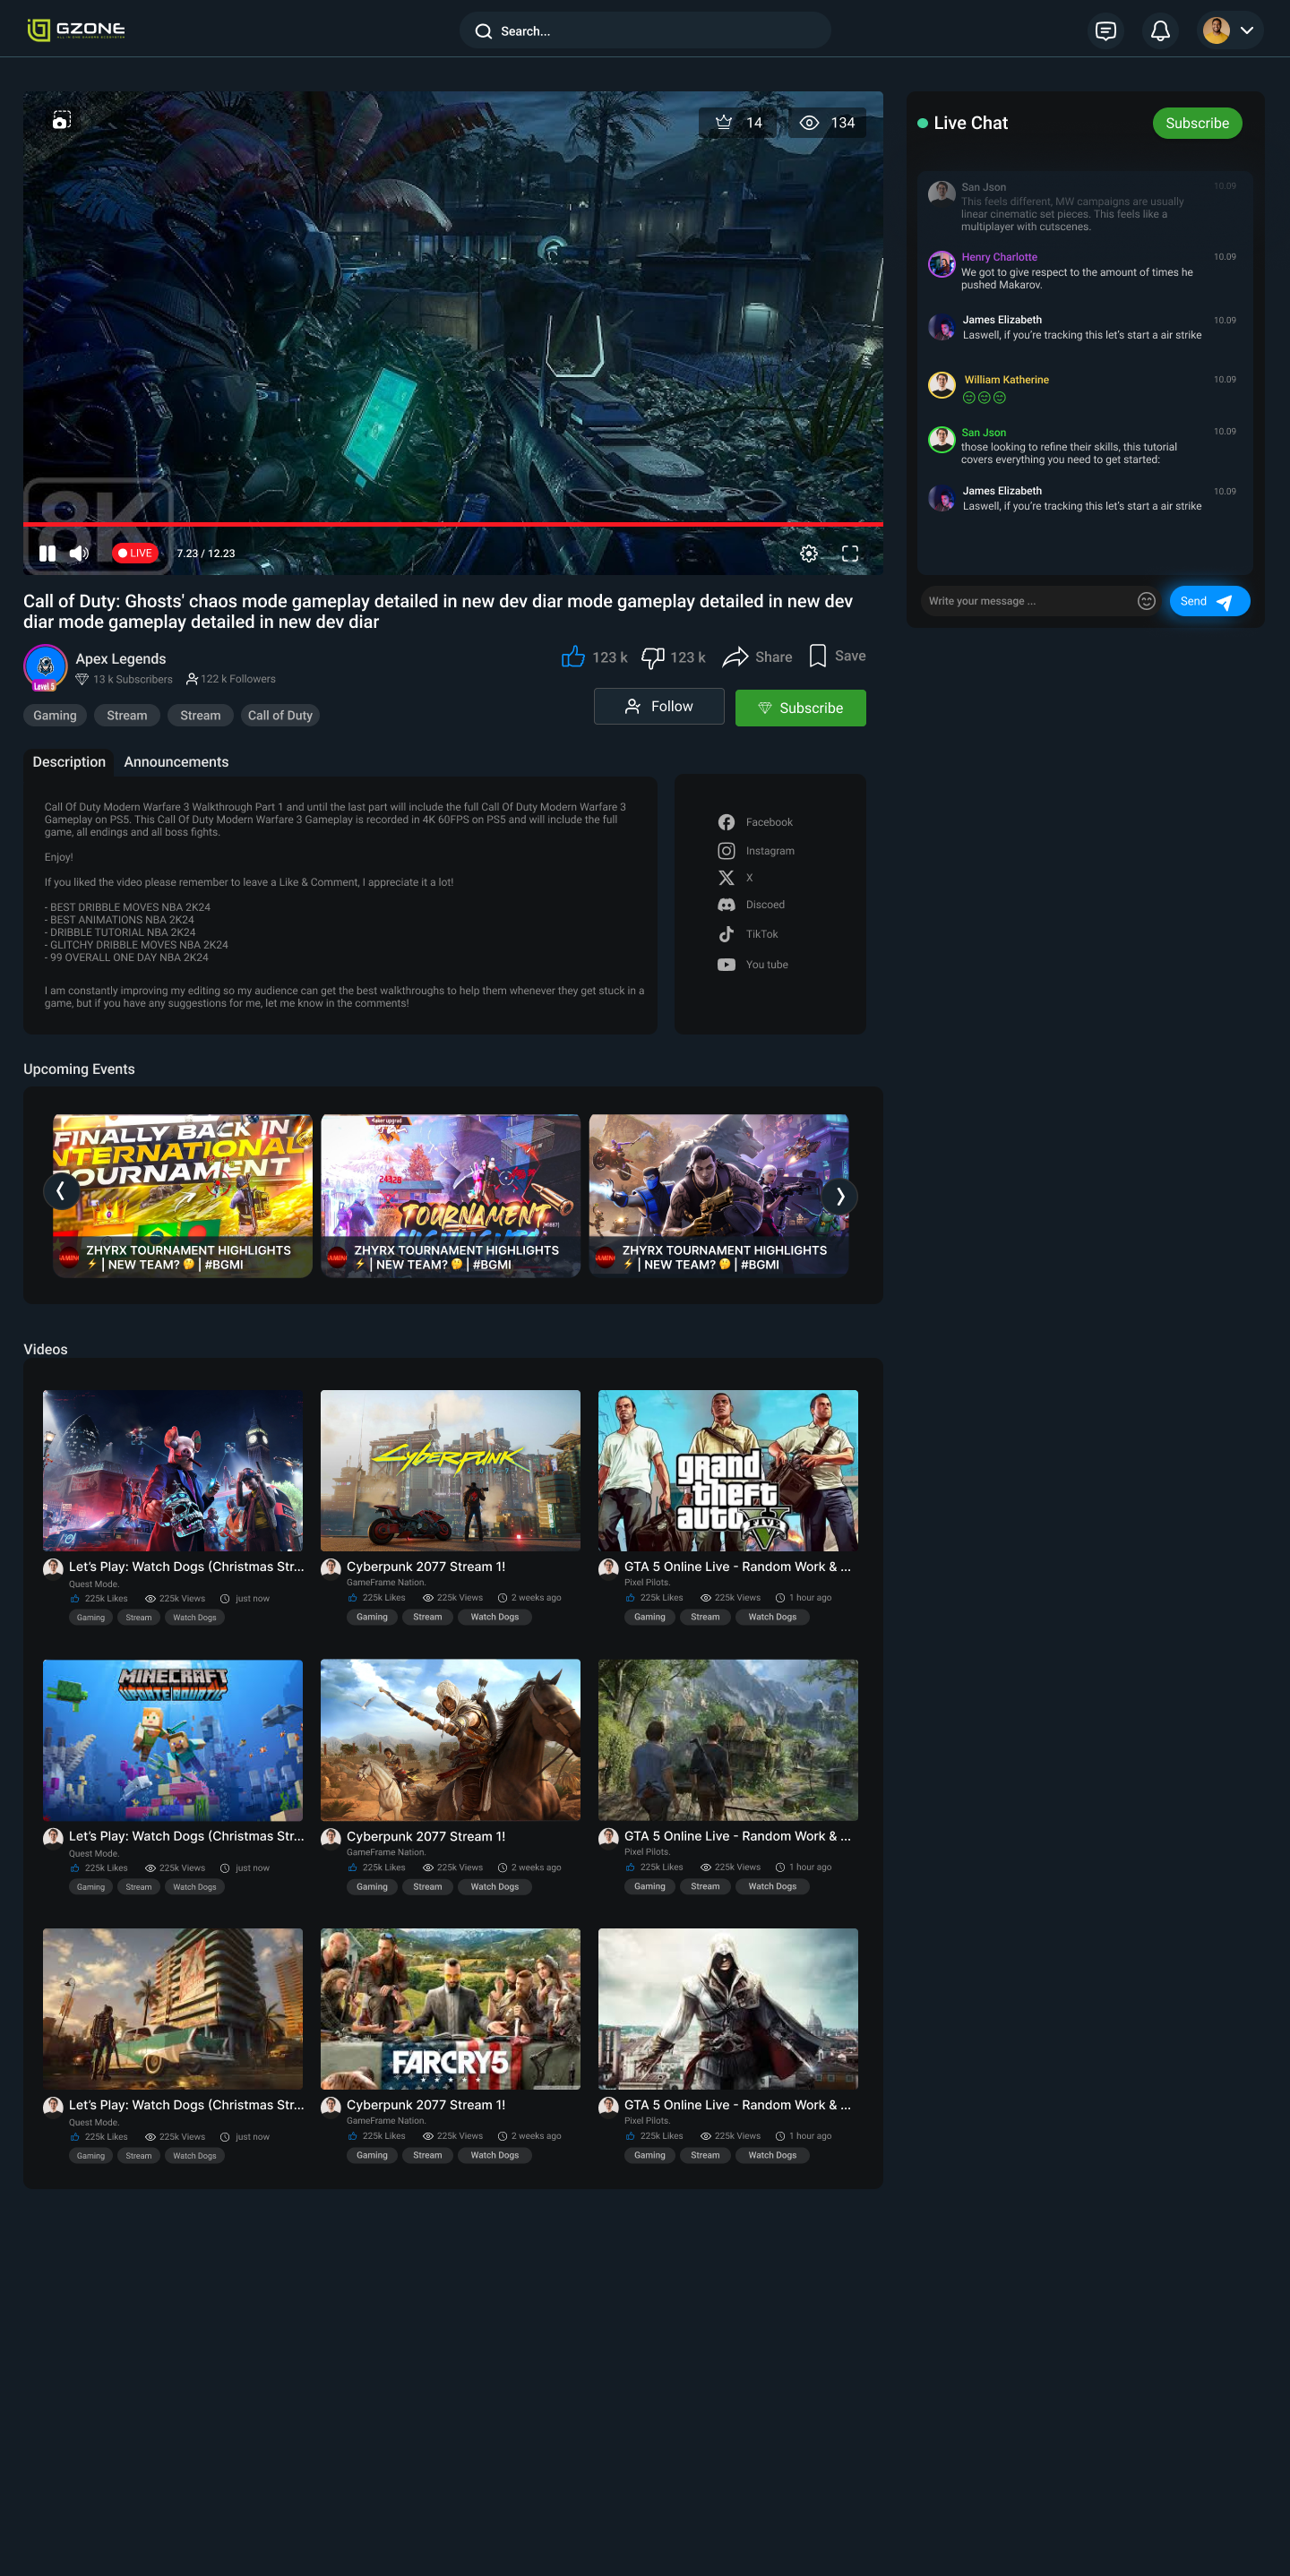Like the video with thumbs up
The width and height of the screenshot is (1290, 2576).
pyautogui.click(x=573, y=657)
